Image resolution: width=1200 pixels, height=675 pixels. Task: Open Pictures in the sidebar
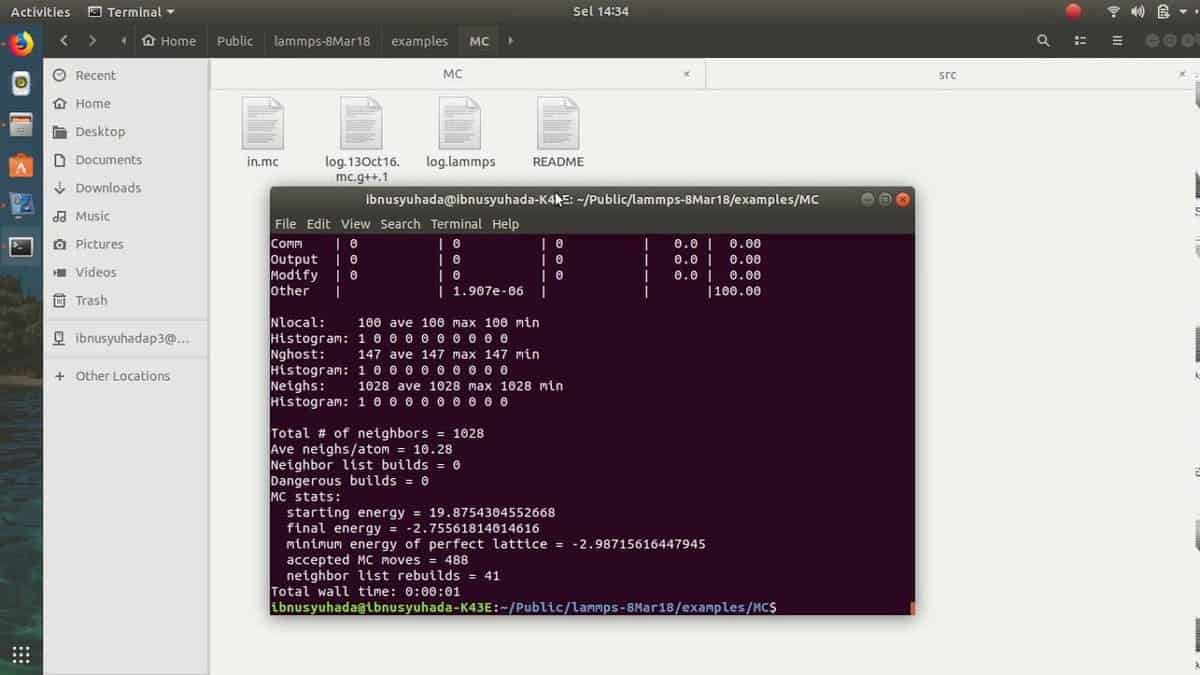point(126,243)
